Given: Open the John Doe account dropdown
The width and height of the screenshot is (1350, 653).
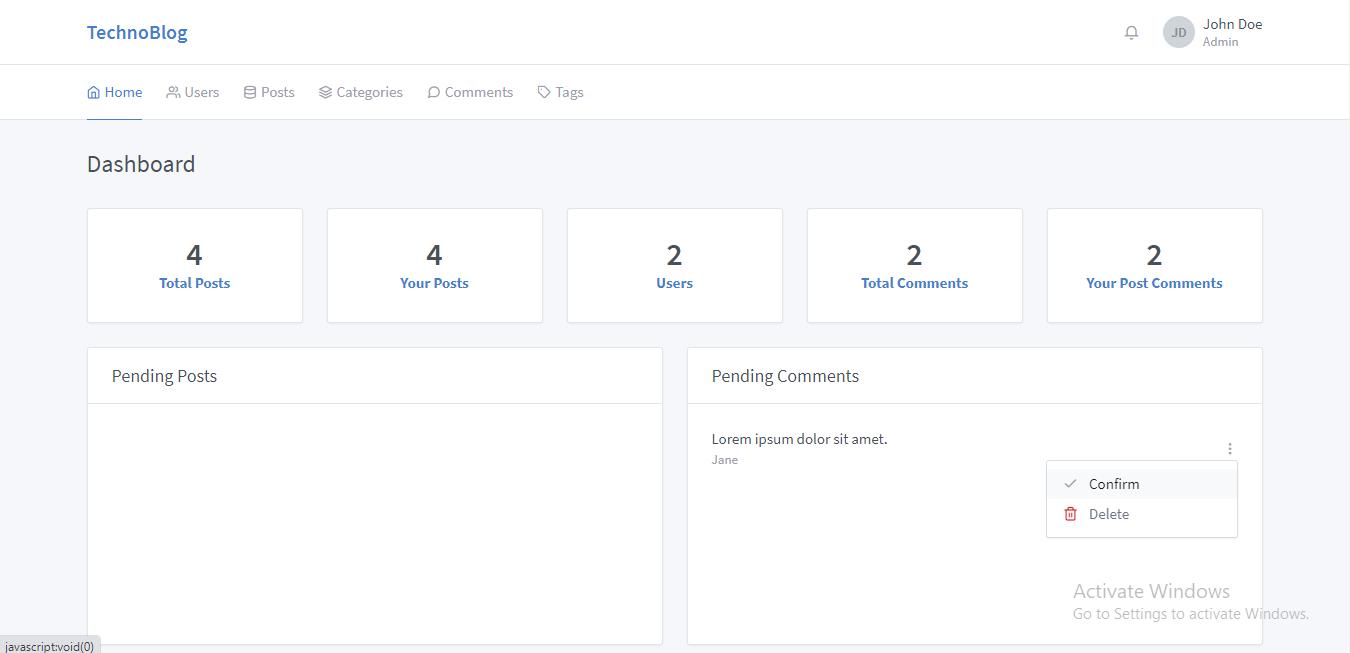Looking at the screenshot, I should tap(1232, 32).
